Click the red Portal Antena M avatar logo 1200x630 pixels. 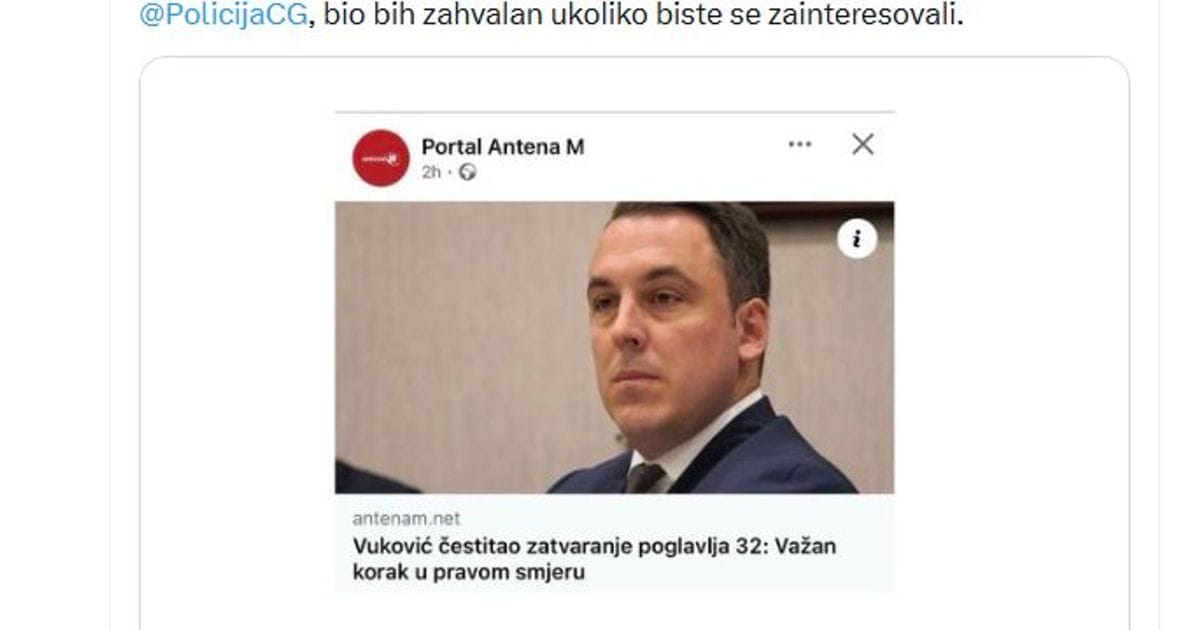(381, 158)
